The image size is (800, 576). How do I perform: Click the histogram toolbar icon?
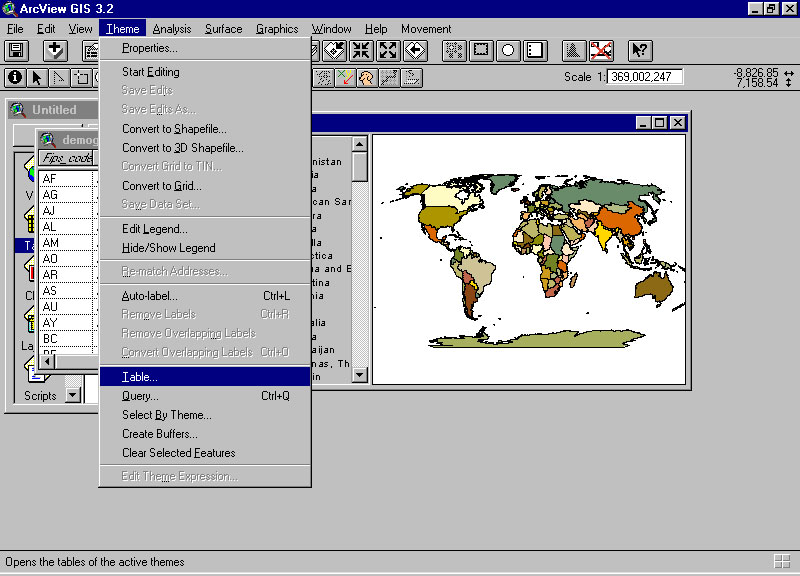coord(574,50)
